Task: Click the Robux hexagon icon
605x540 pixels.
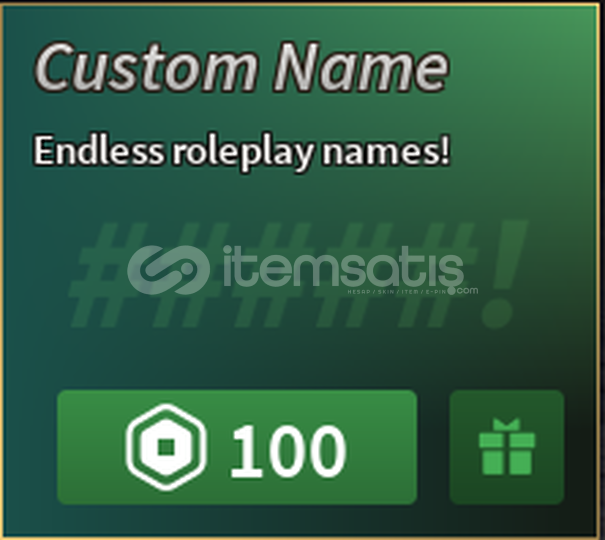Action: tap(166, 447)
